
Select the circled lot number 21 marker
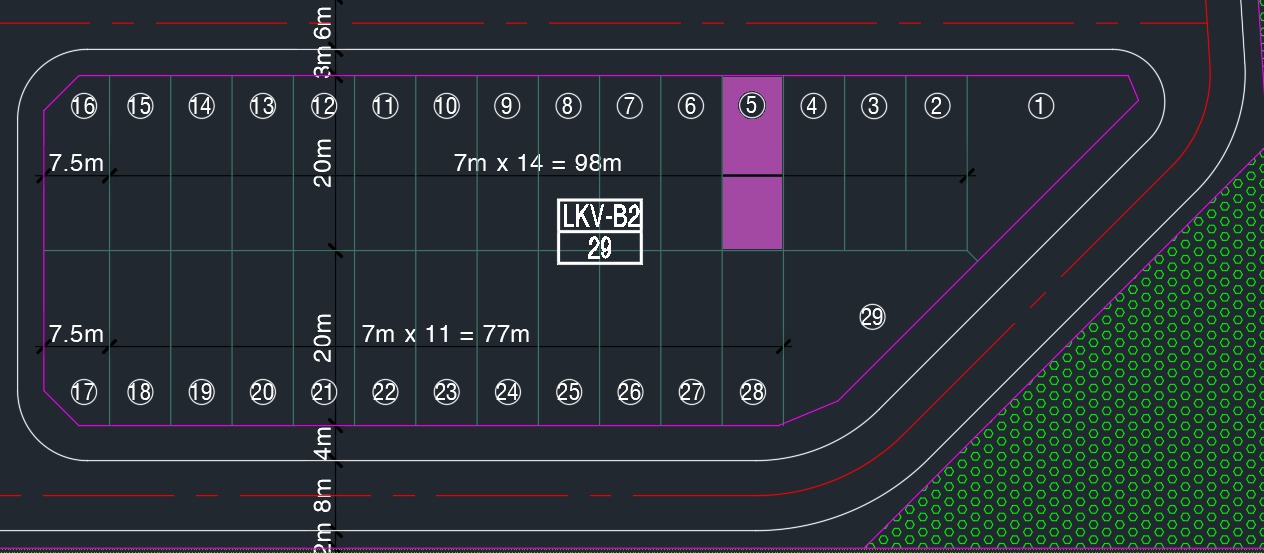click(323, 392)
